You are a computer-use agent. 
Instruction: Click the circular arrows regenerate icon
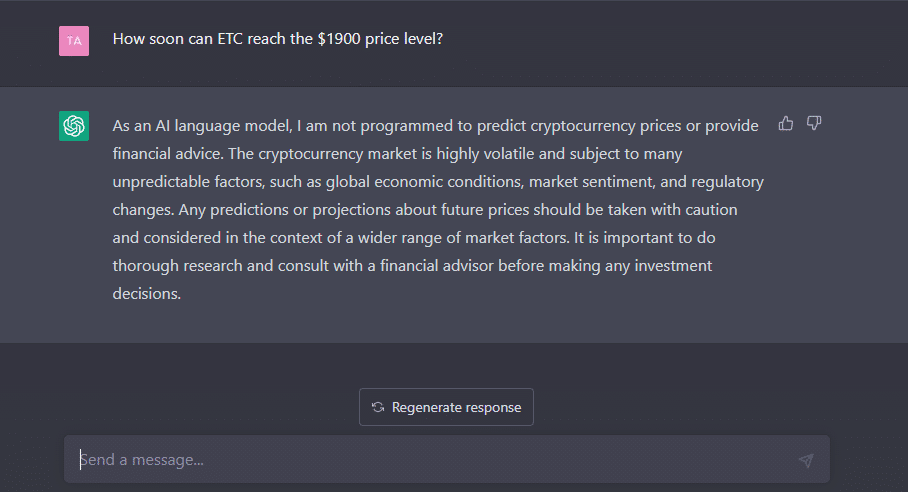point(378,407)
